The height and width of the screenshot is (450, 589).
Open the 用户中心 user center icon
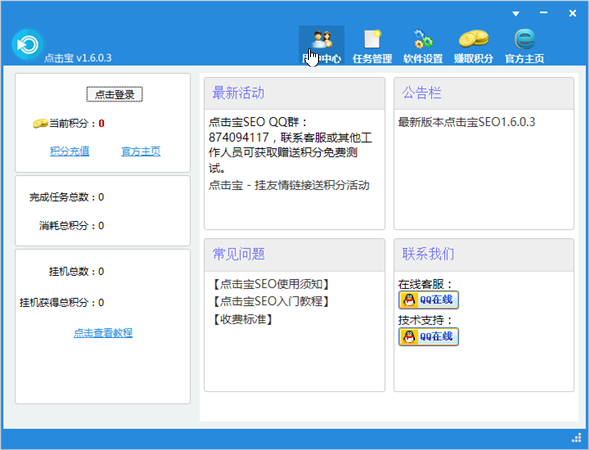pos(322,45)
